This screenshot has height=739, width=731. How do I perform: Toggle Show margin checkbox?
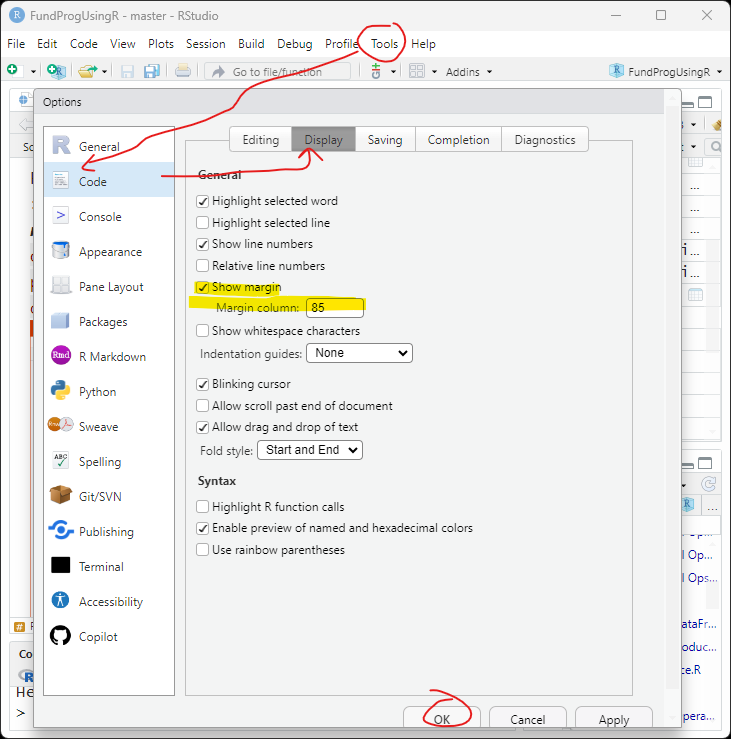(x=203, y=287)
